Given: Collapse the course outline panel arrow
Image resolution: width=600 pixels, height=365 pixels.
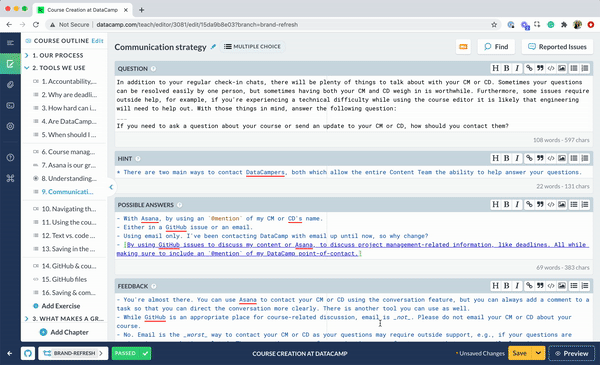Looking at the screenshot, I should (x=111, y=187).
